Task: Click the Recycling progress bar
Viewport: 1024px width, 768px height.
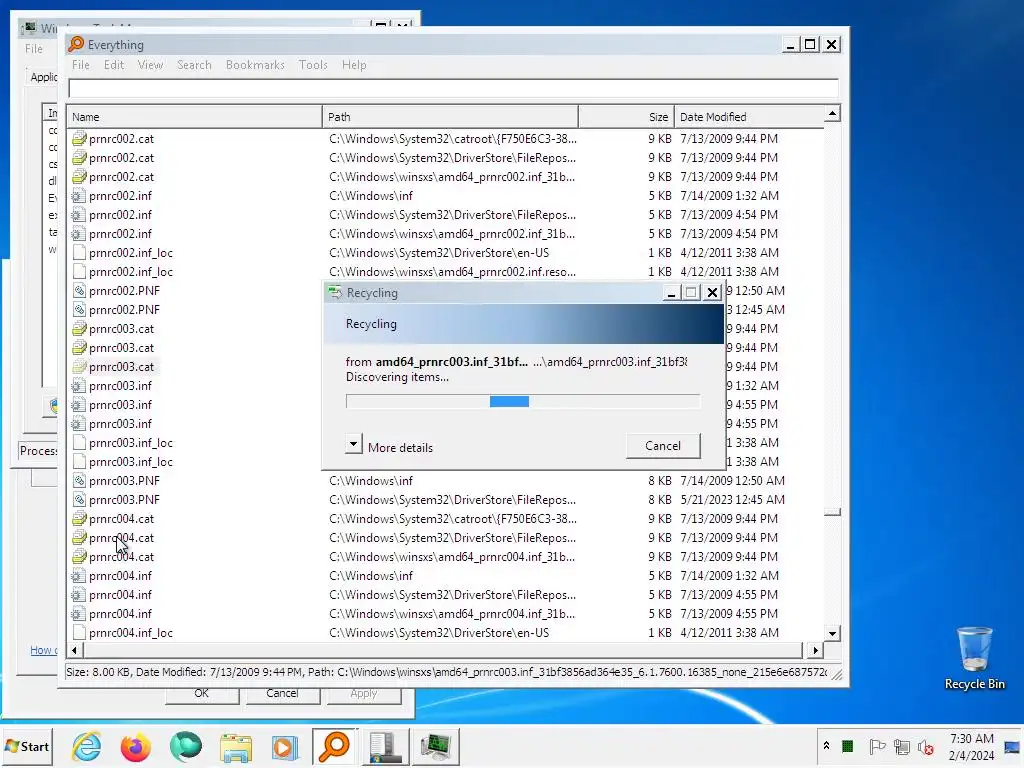Action: pyautogui.click(x=522, y=401)
